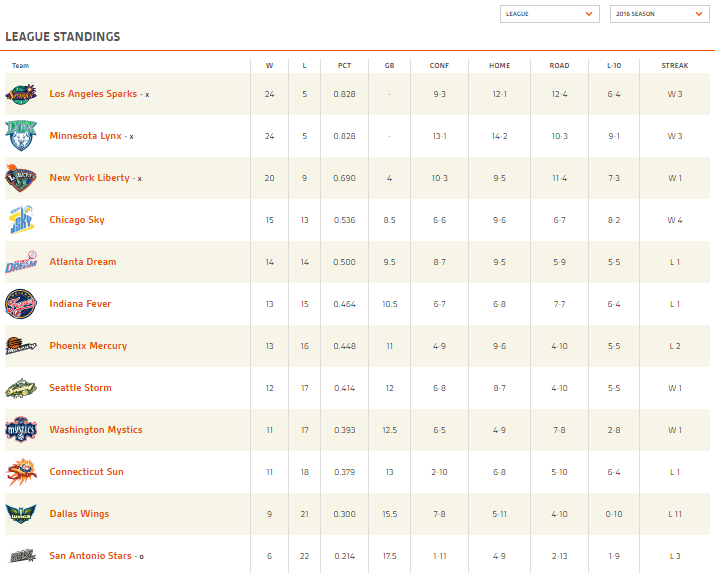Click the L column header

coord(305,66)
